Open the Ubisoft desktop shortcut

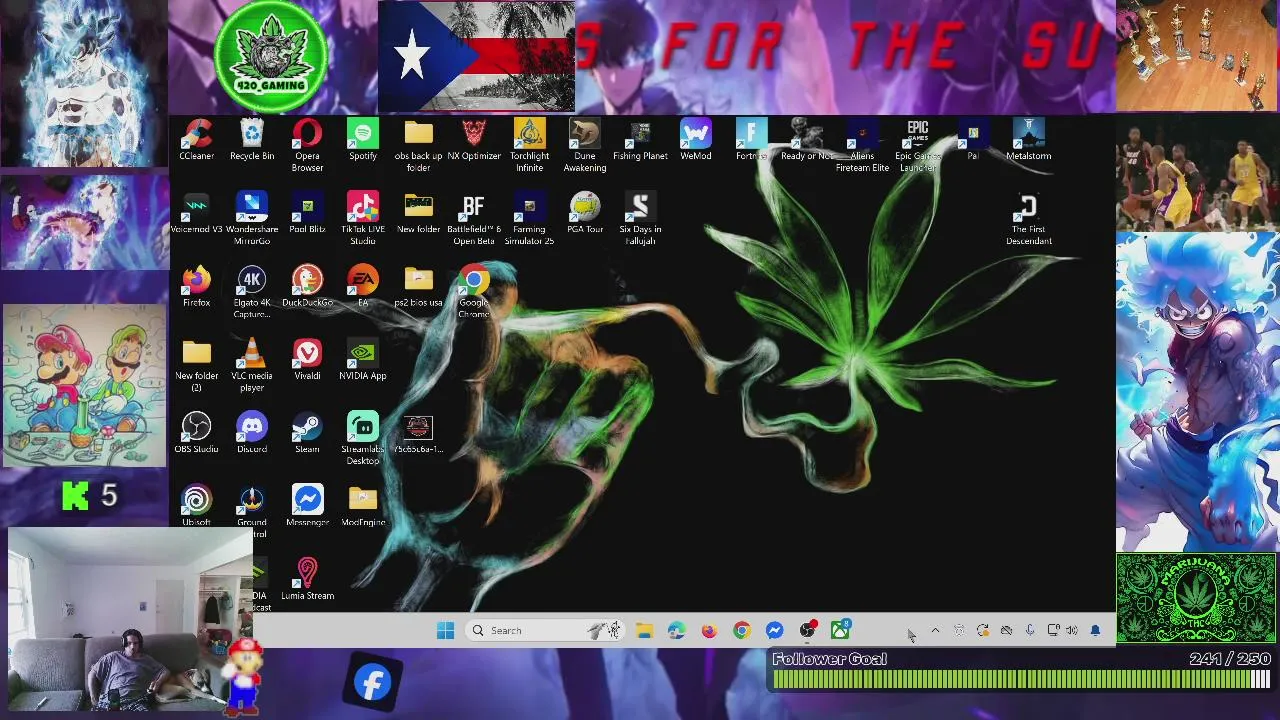click(196, 506)
